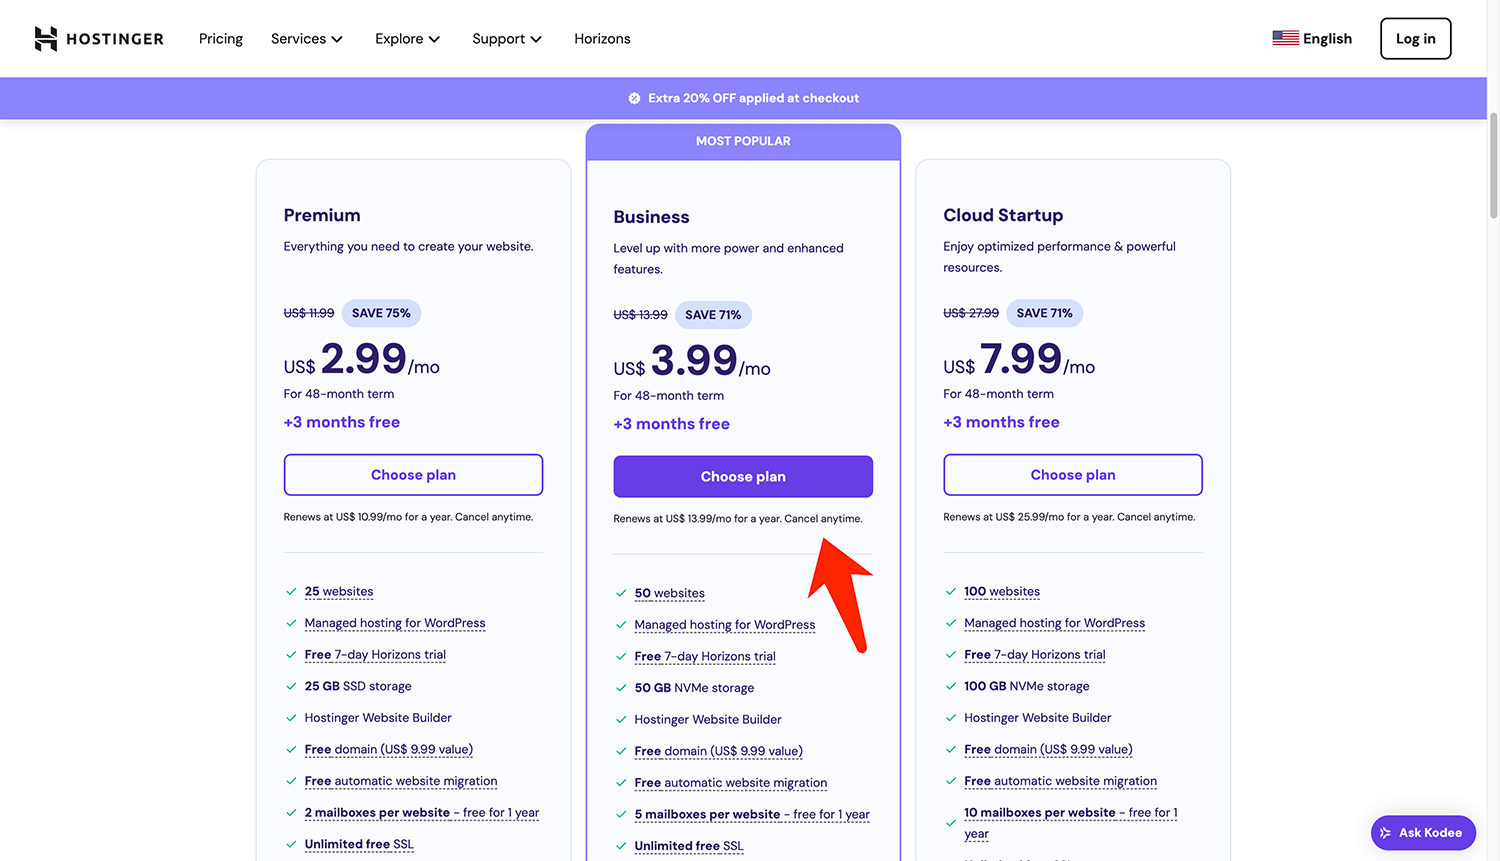Click the checkmark beside '50 GB NVMe storage'
The width and height of the screenshot is (1500, 861).
tap(621, 689)
